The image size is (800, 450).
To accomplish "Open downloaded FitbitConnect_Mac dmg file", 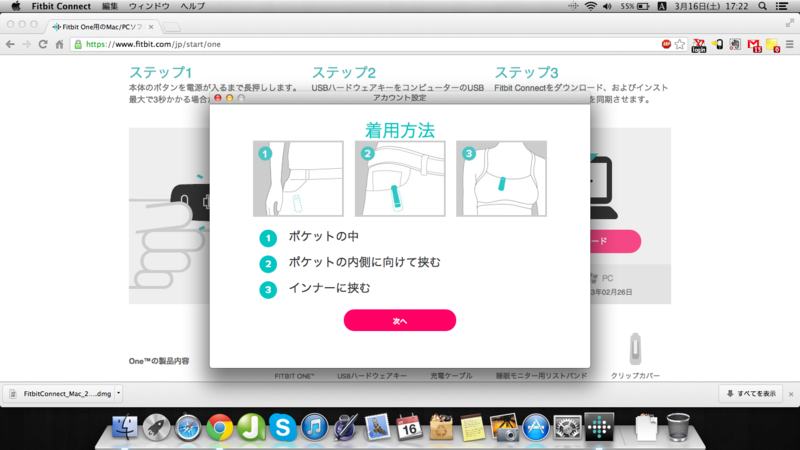I will (61, 393).
